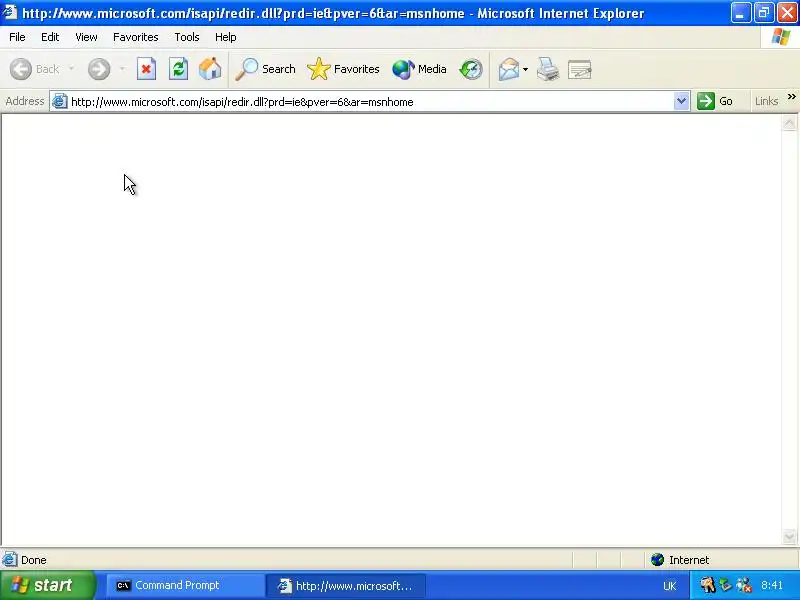Image resolution: width=800 pixels, height=600 pixels.
Task: Open the Media pane
Action: pyautogui.click(x=419, y=69)
